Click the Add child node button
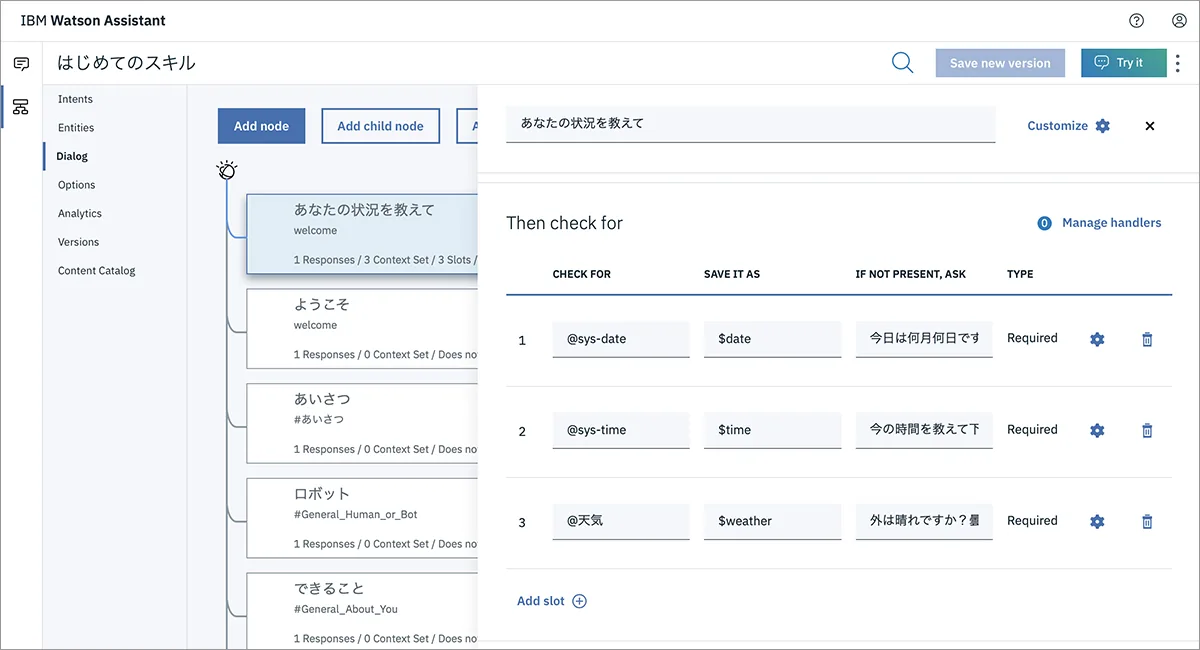 click(380, 126)
